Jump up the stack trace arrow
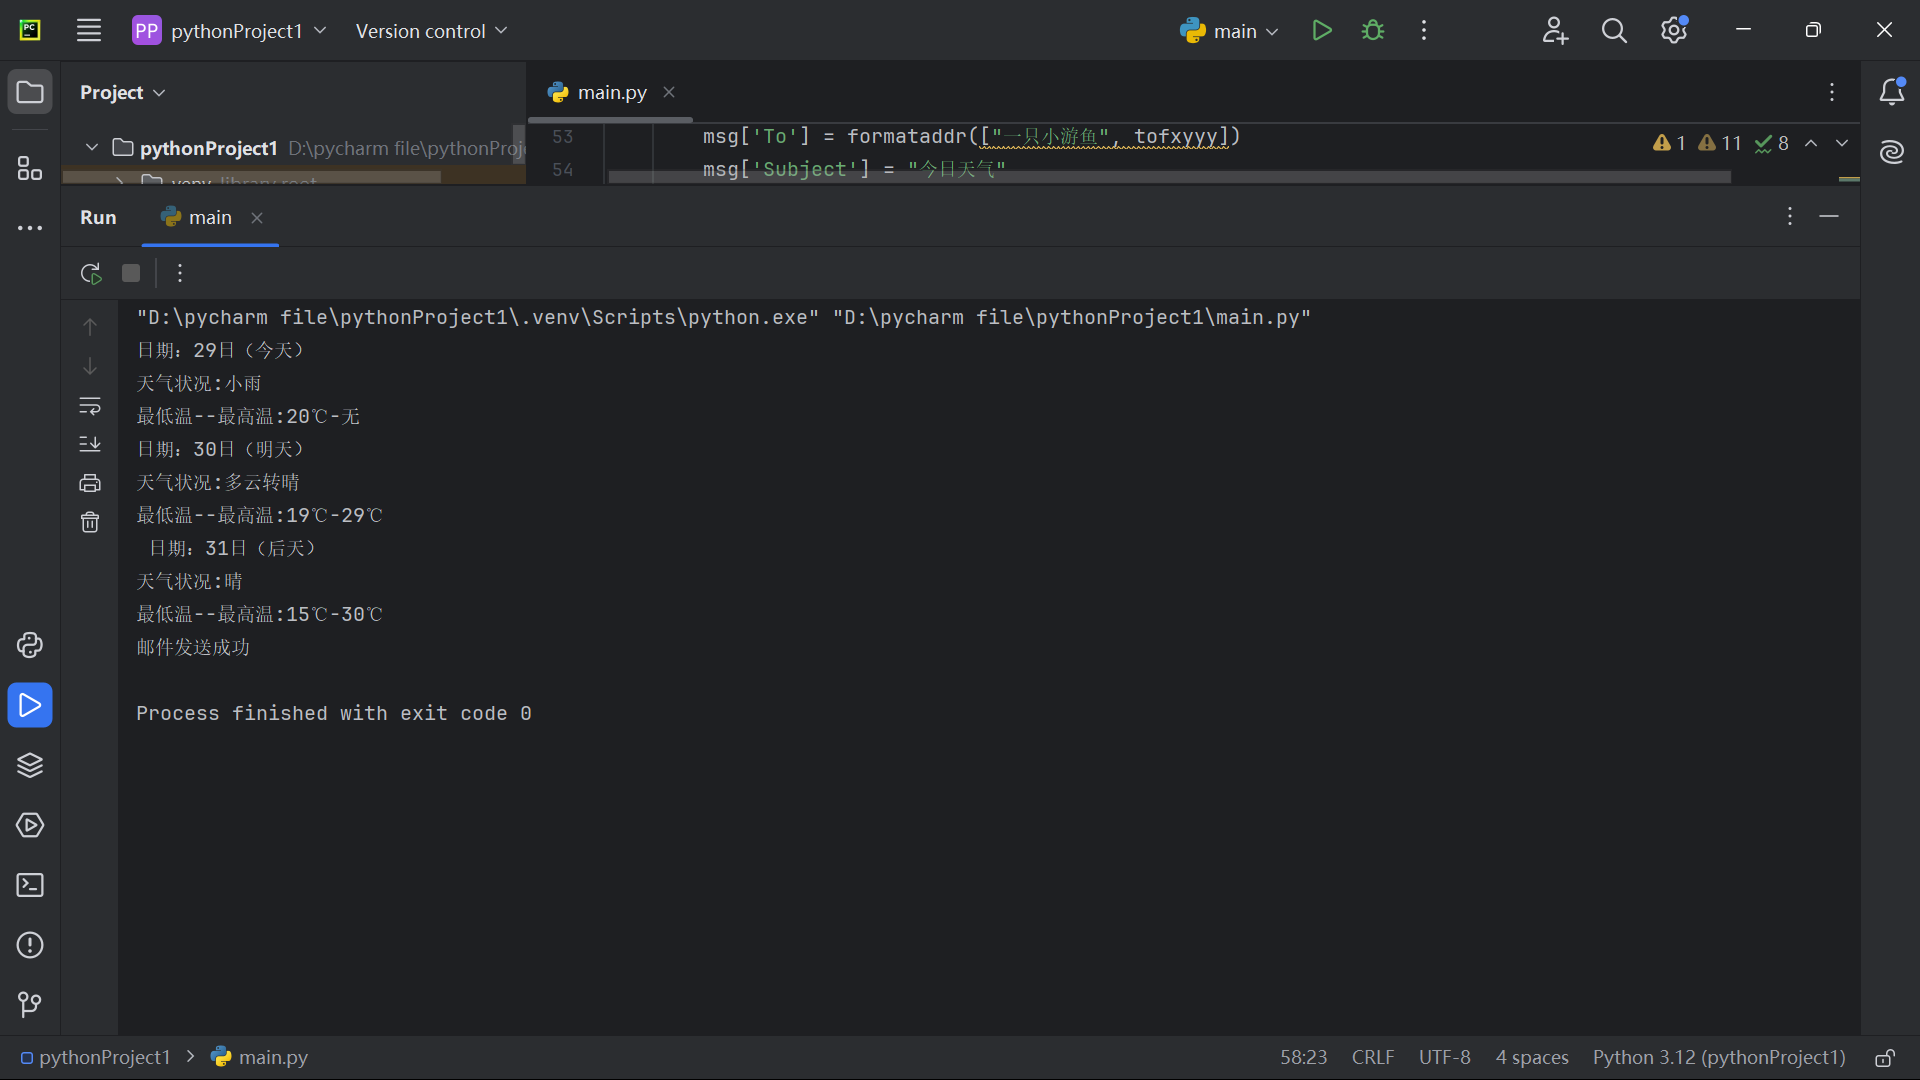1920x1080 pixels. 90,327
